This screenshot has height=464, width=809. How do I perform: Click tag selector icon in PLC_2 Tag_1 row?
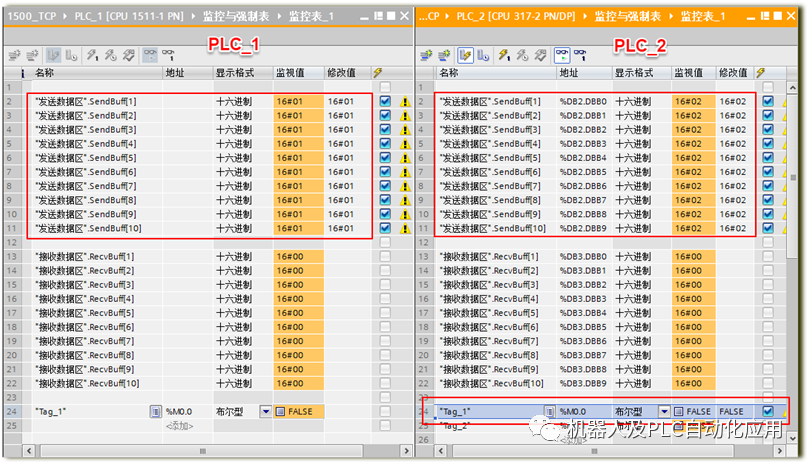tap(551, 411)
